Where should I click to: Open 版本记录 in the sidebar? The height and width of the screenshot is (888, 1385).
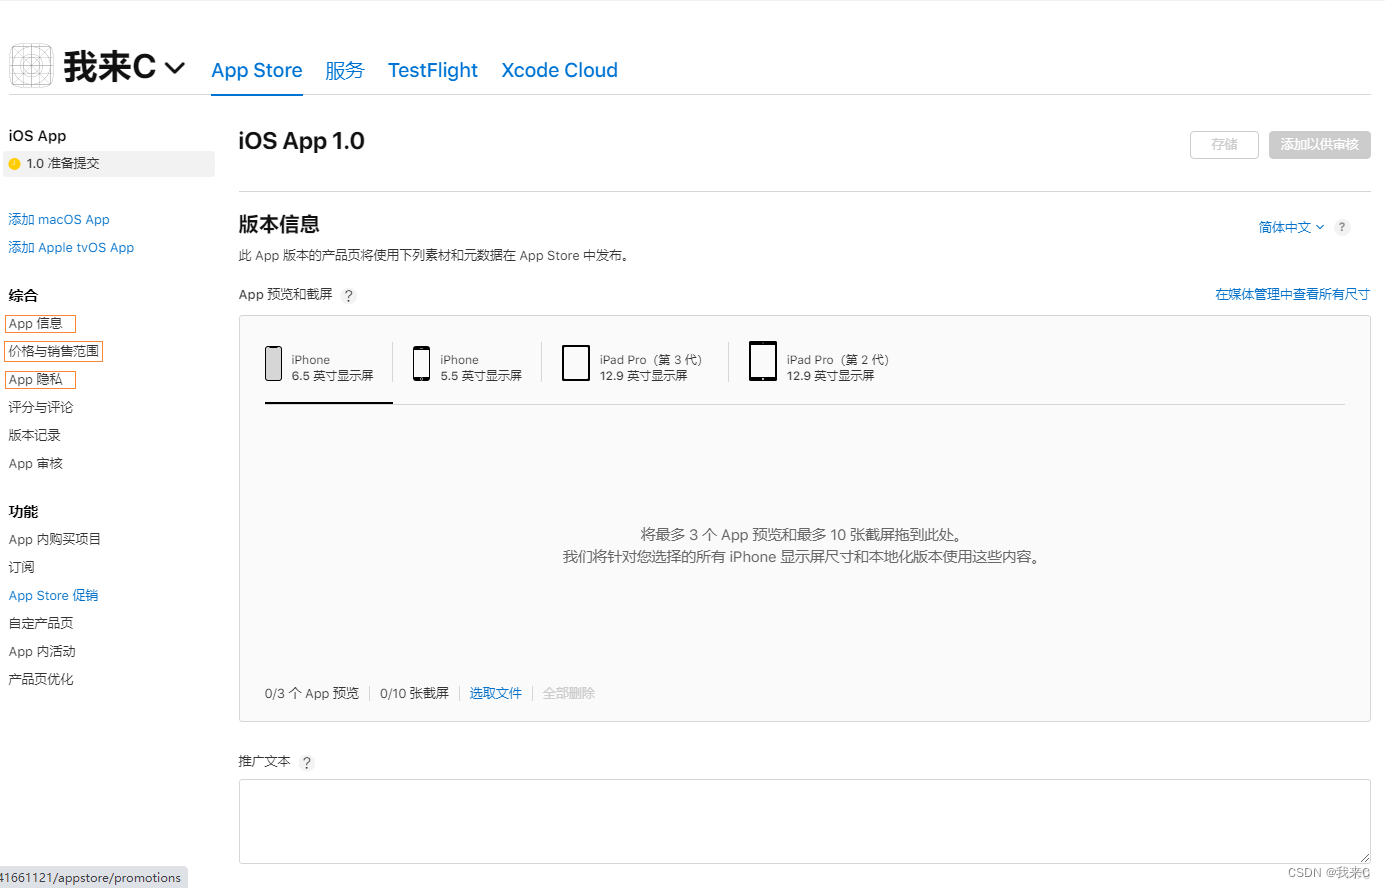click(35, 435)
